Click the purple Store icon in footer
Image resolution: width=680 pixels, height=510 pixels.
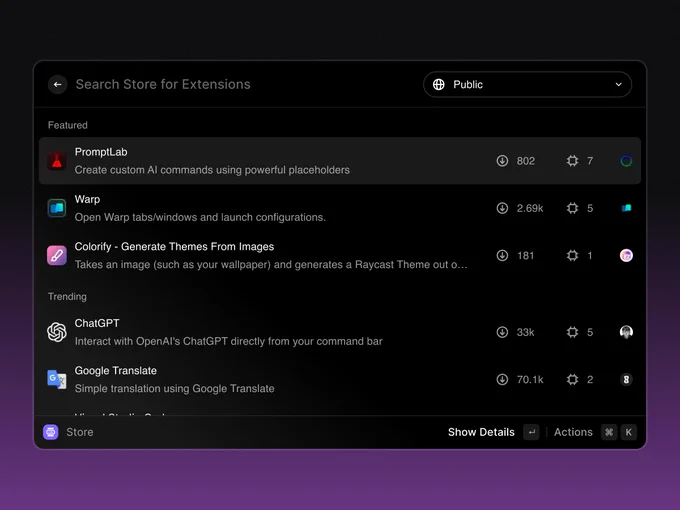[x=51, y=432]
